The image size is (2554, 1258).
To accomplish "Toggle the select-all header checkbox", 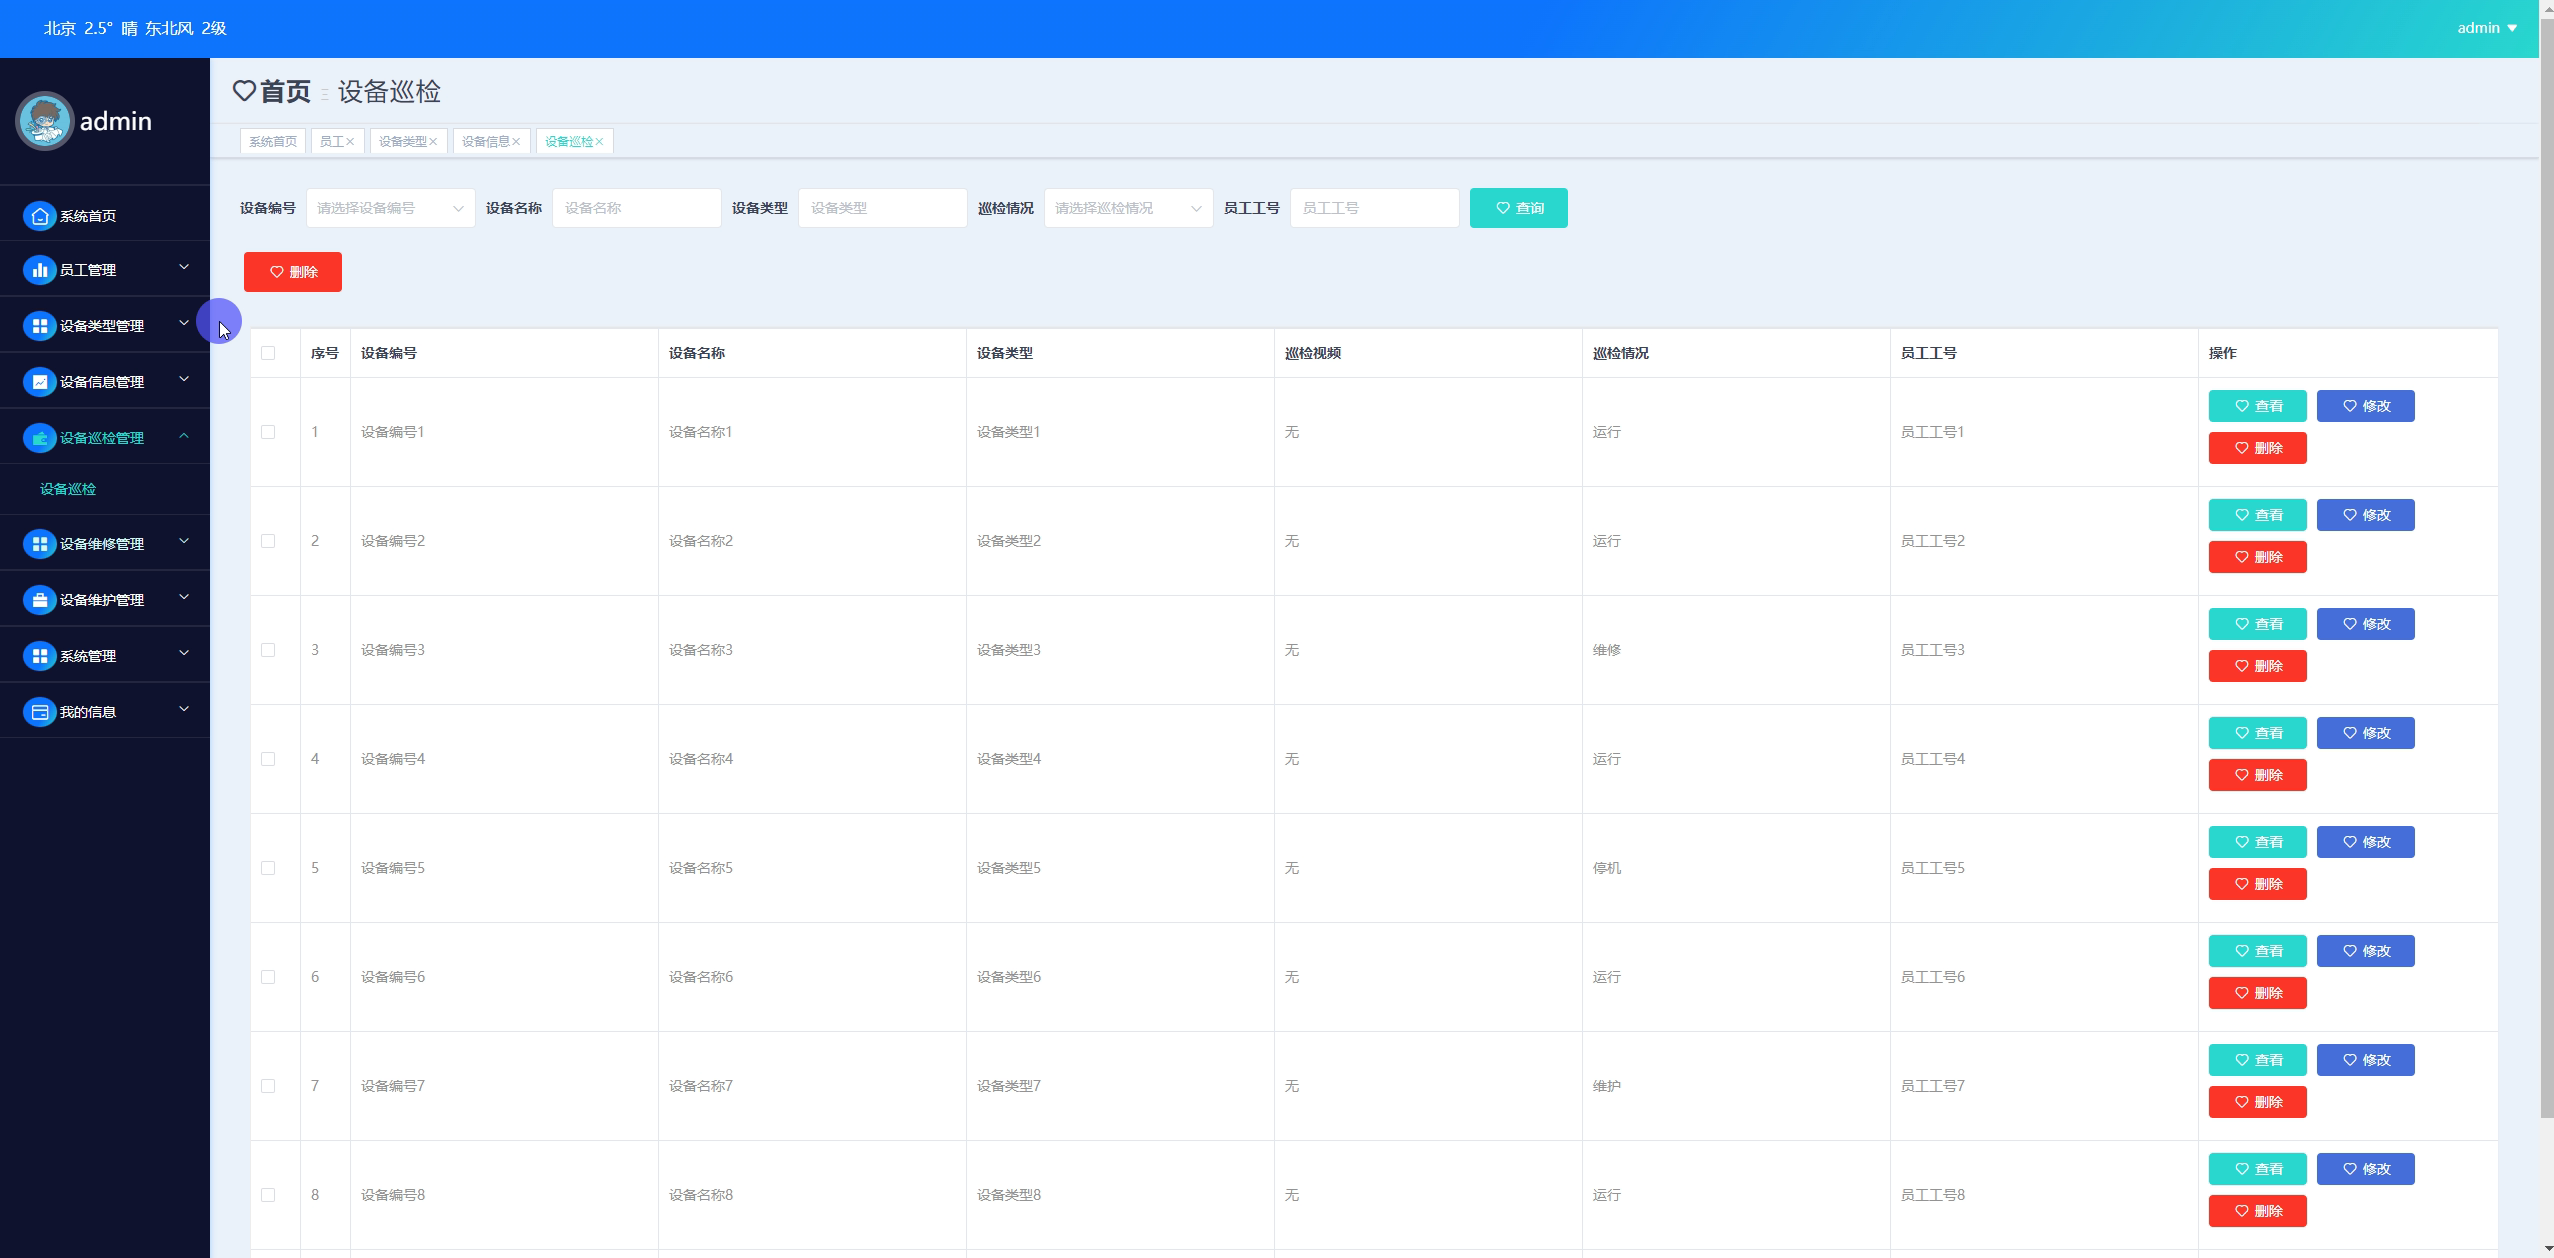I will [268, 353].
